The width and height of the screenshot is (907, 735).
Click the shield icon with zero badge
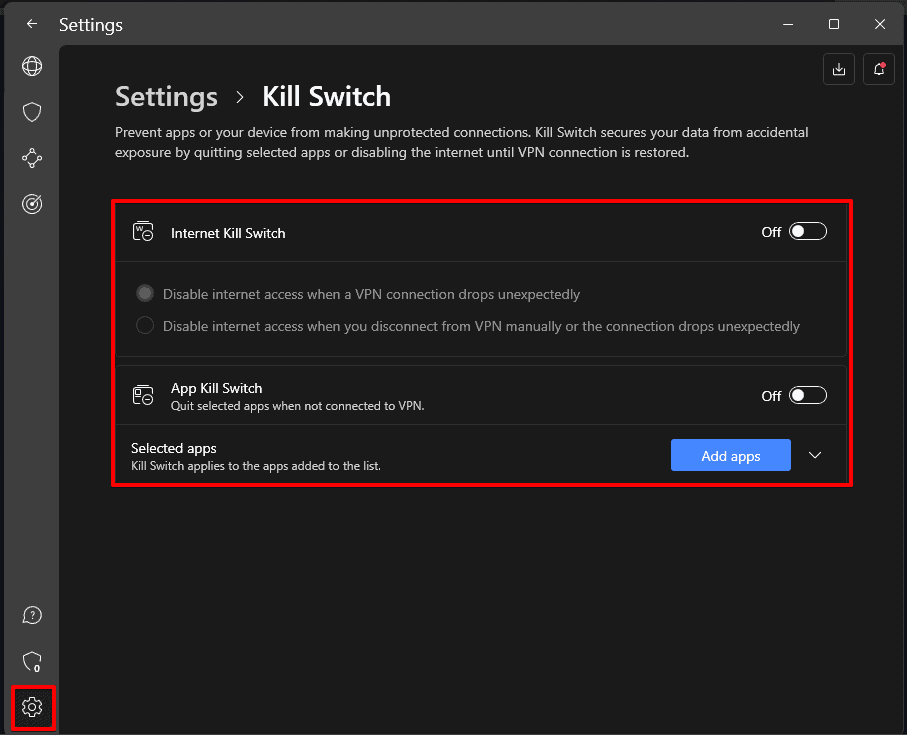pyautogui.click(x=32, y=661)
